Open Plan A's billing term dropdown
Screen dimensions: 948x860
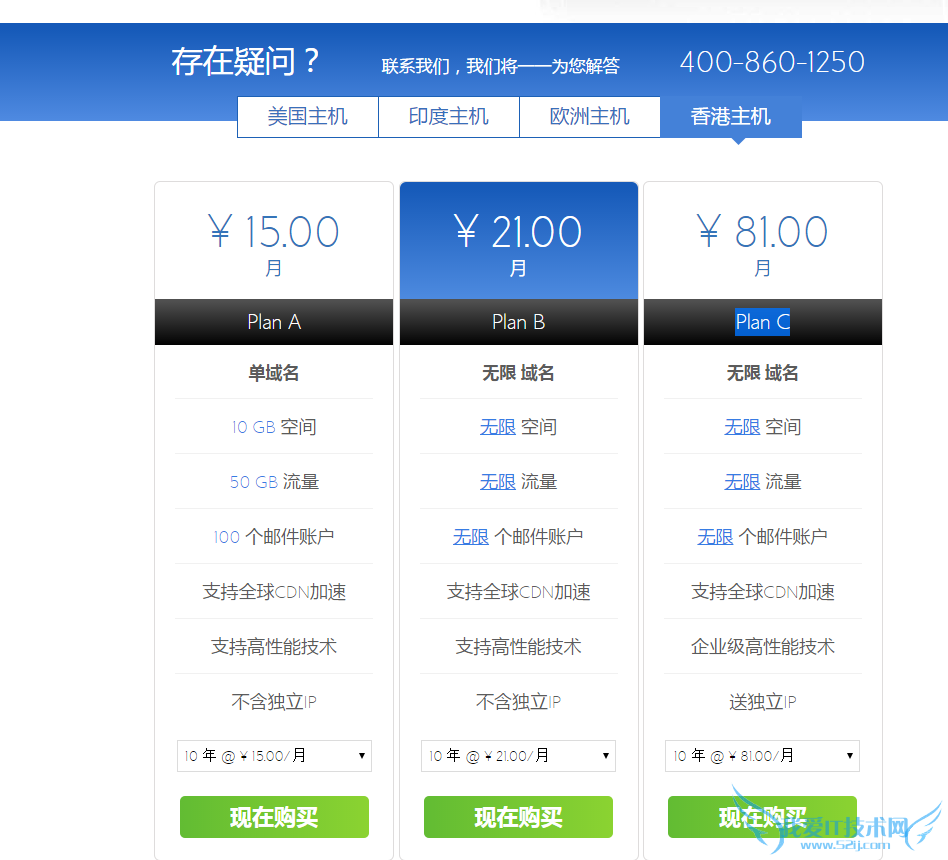pos(274,756)
